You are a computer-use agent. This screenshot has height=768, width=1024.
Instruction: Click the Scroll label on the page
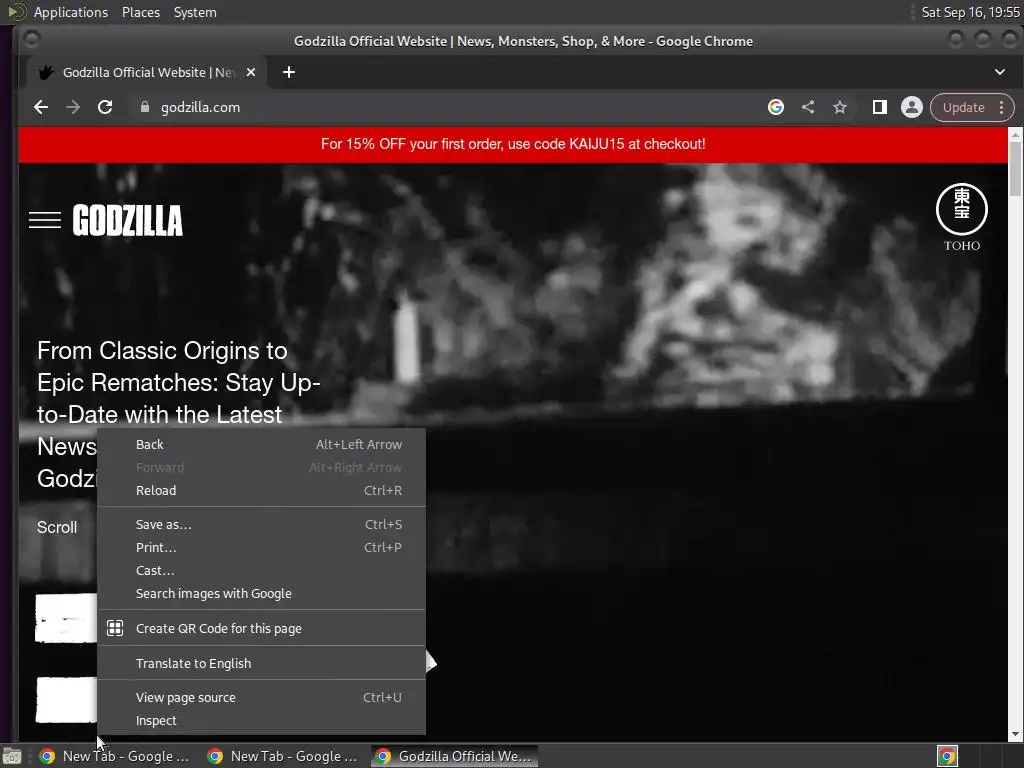pyautogui.click(x=57, y=528)
